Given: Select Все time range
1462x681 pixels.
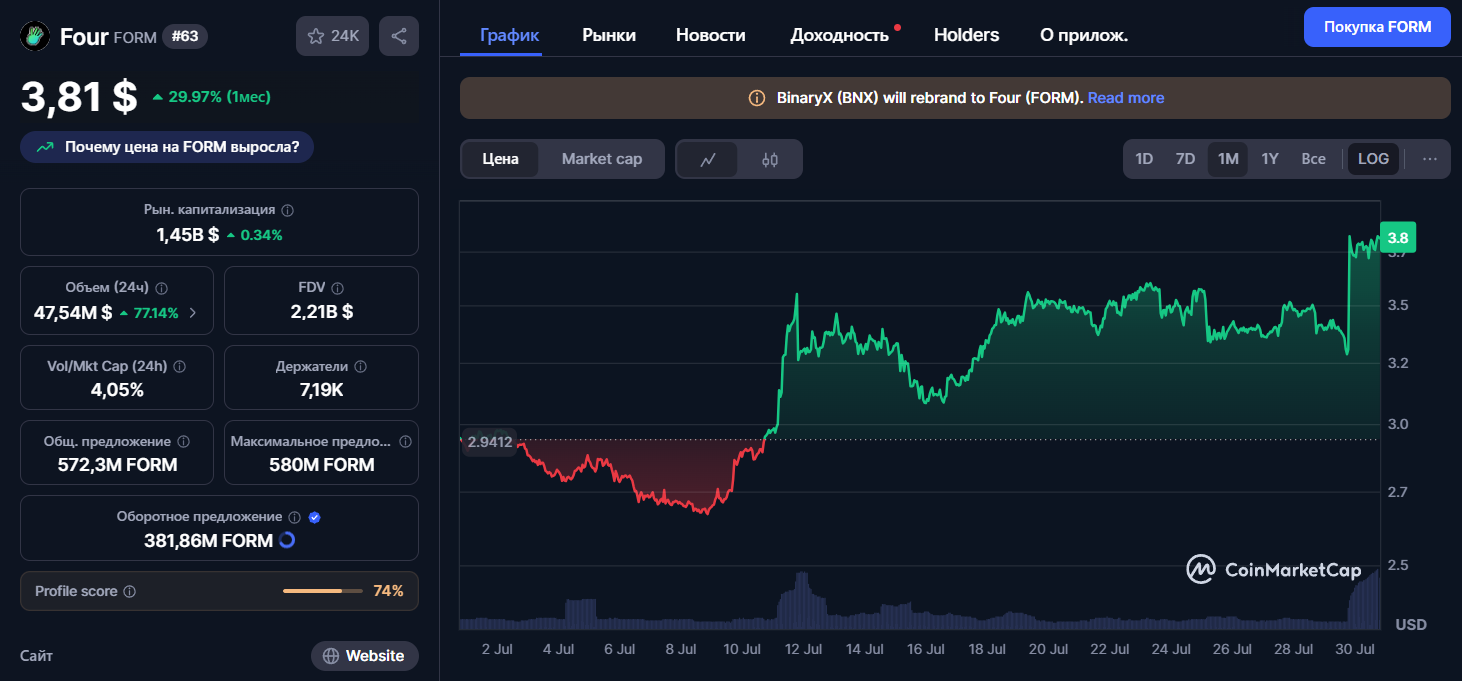Looking at the screenshot, I should [1313, 159].
